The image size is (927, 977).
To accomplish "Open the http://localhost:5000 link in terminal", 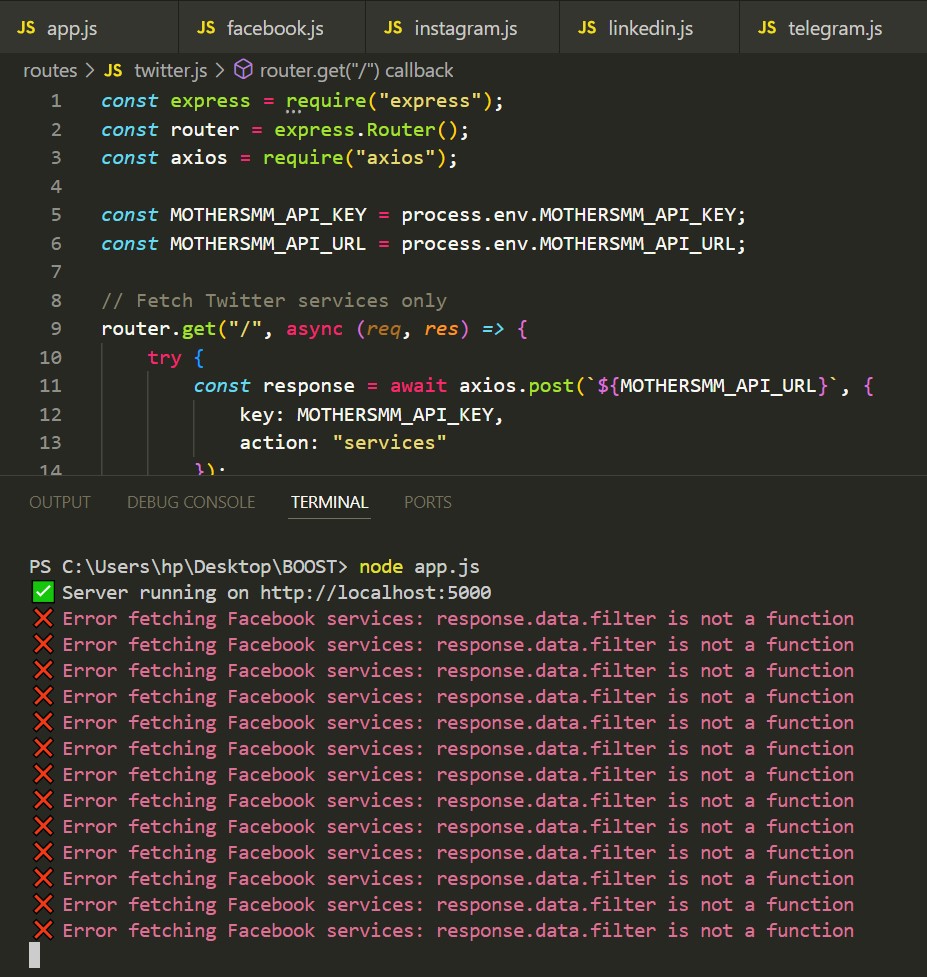I will tap(376, 593).
